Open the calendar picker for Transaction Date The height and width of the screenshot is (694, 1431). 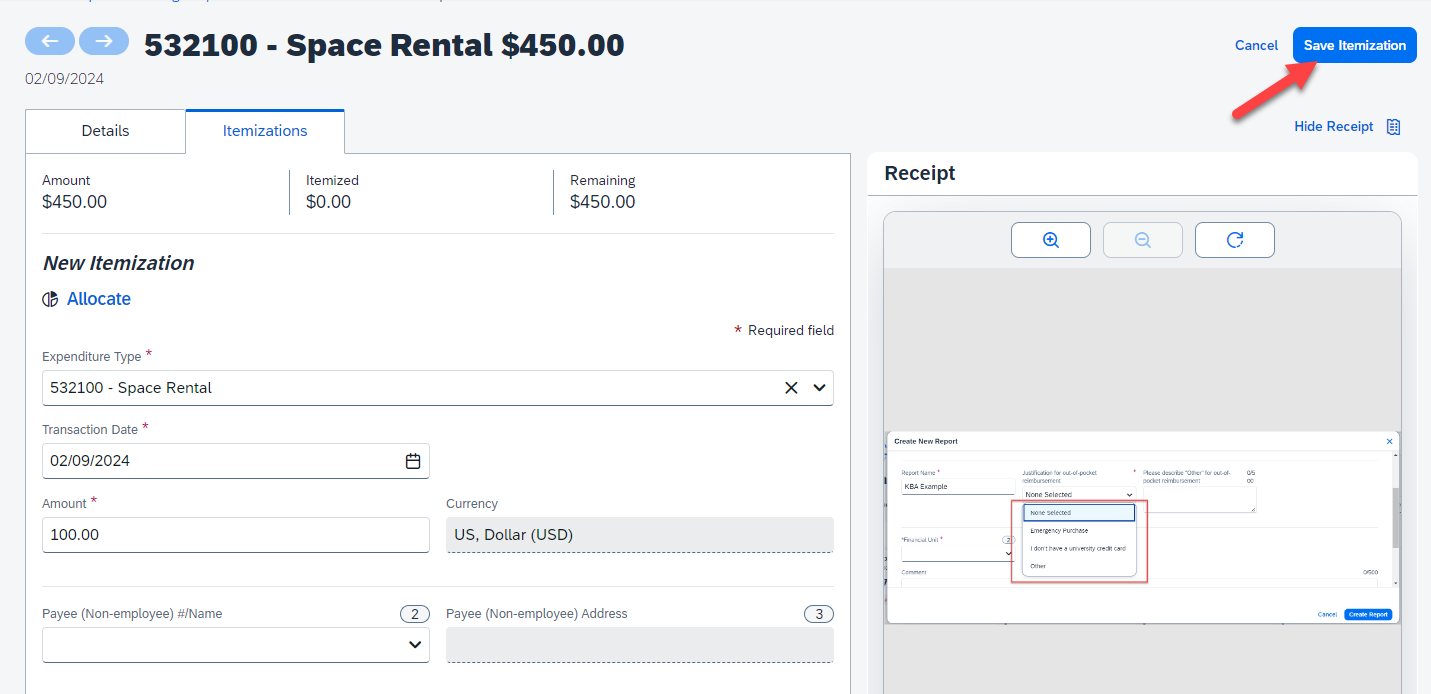point(413,460)
